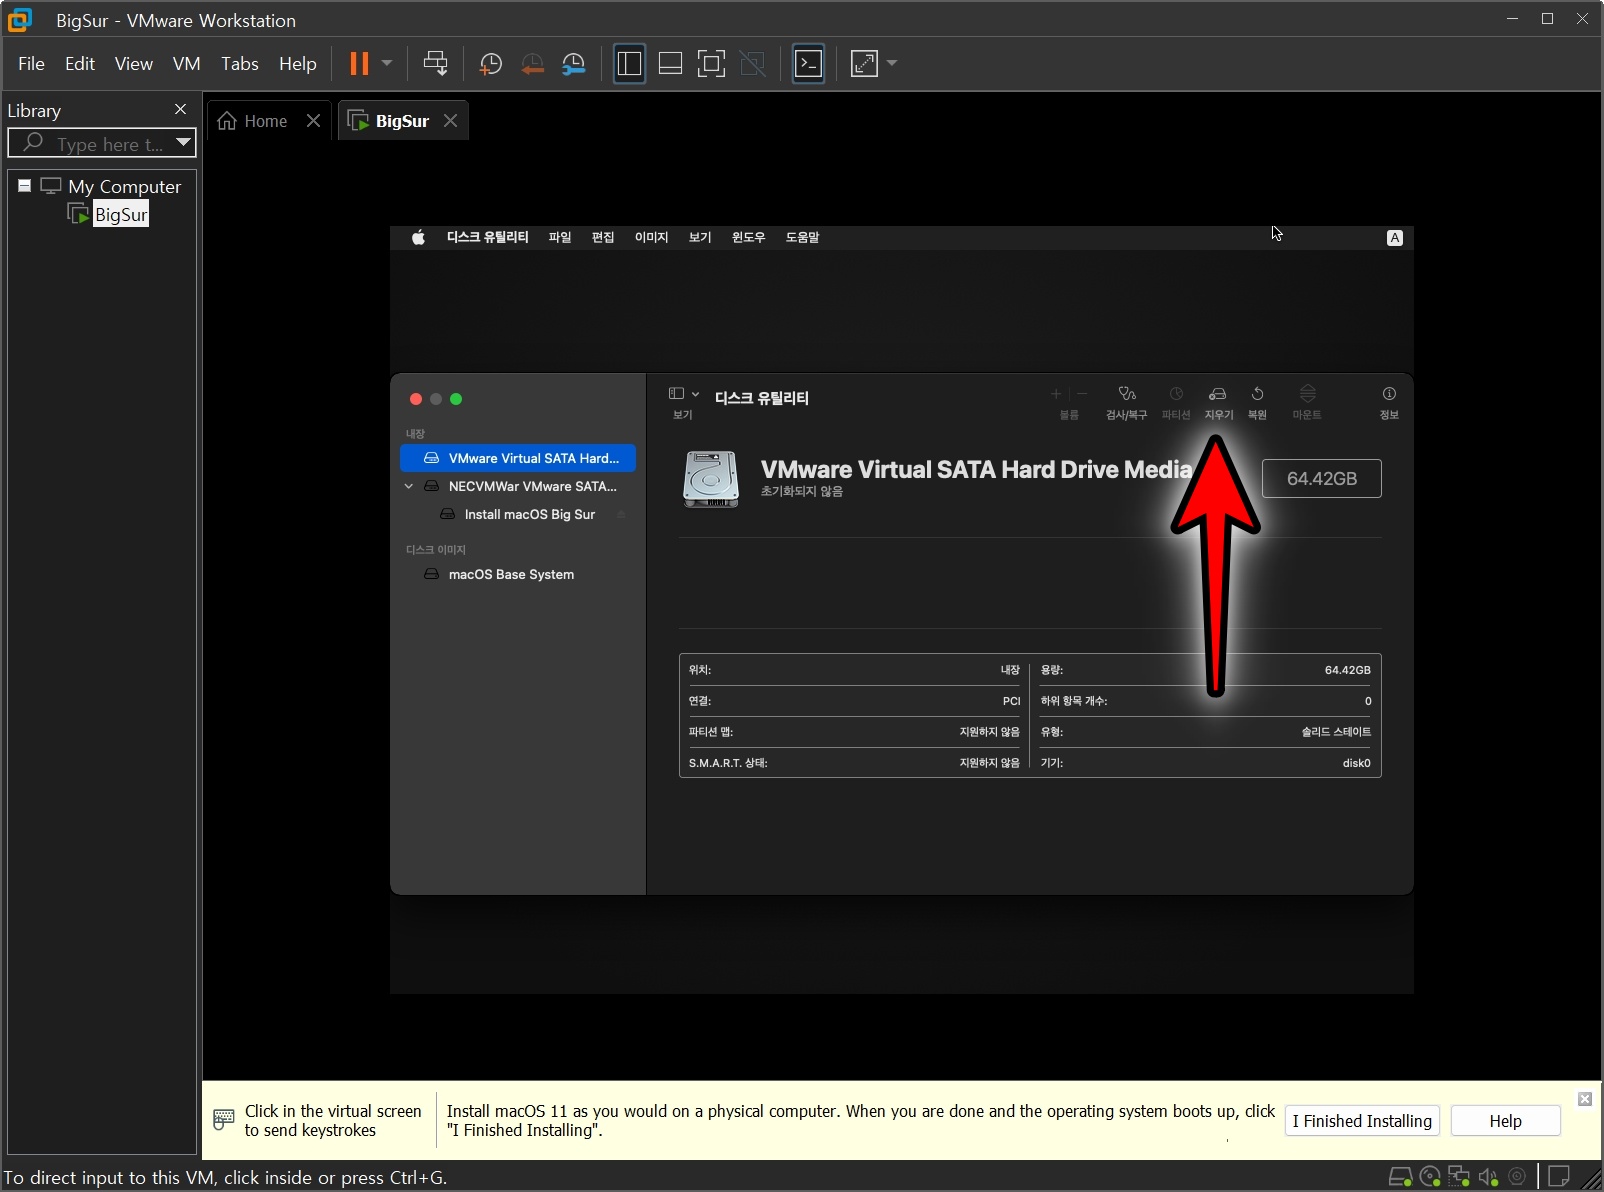Click the Mount (마운트) toolbar icon

pos(1307,394)
